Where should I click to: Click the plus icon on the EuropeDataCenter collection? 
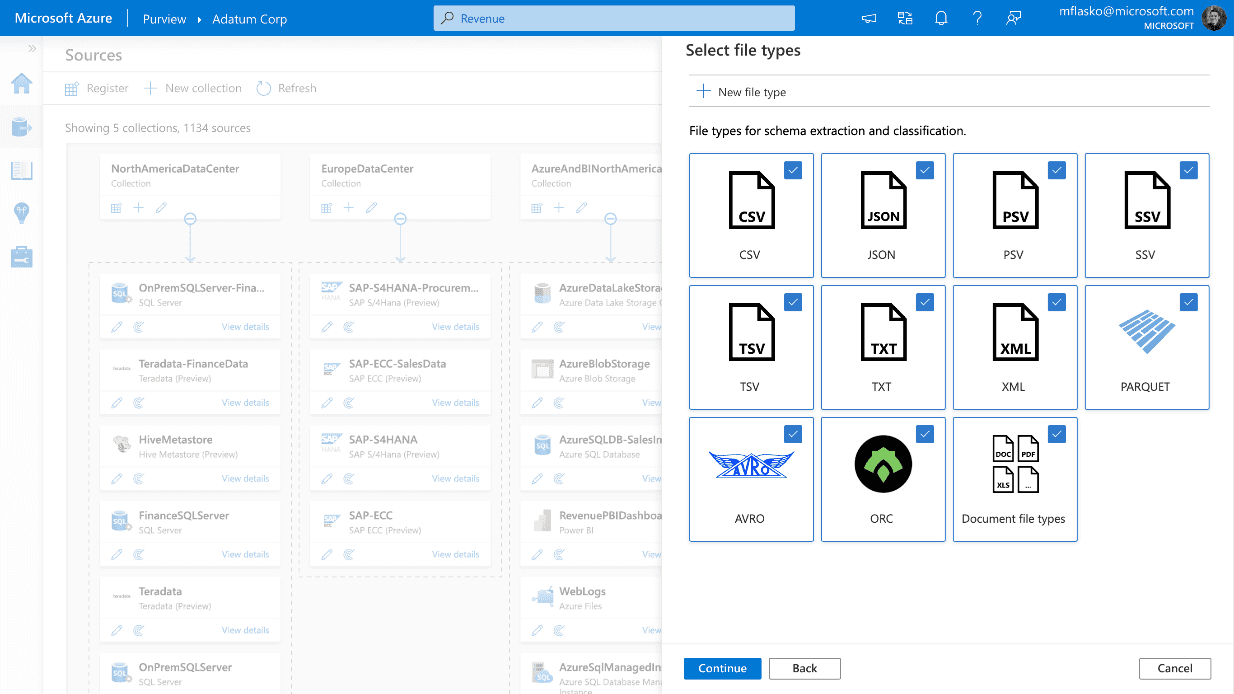[x=349, y=208]
